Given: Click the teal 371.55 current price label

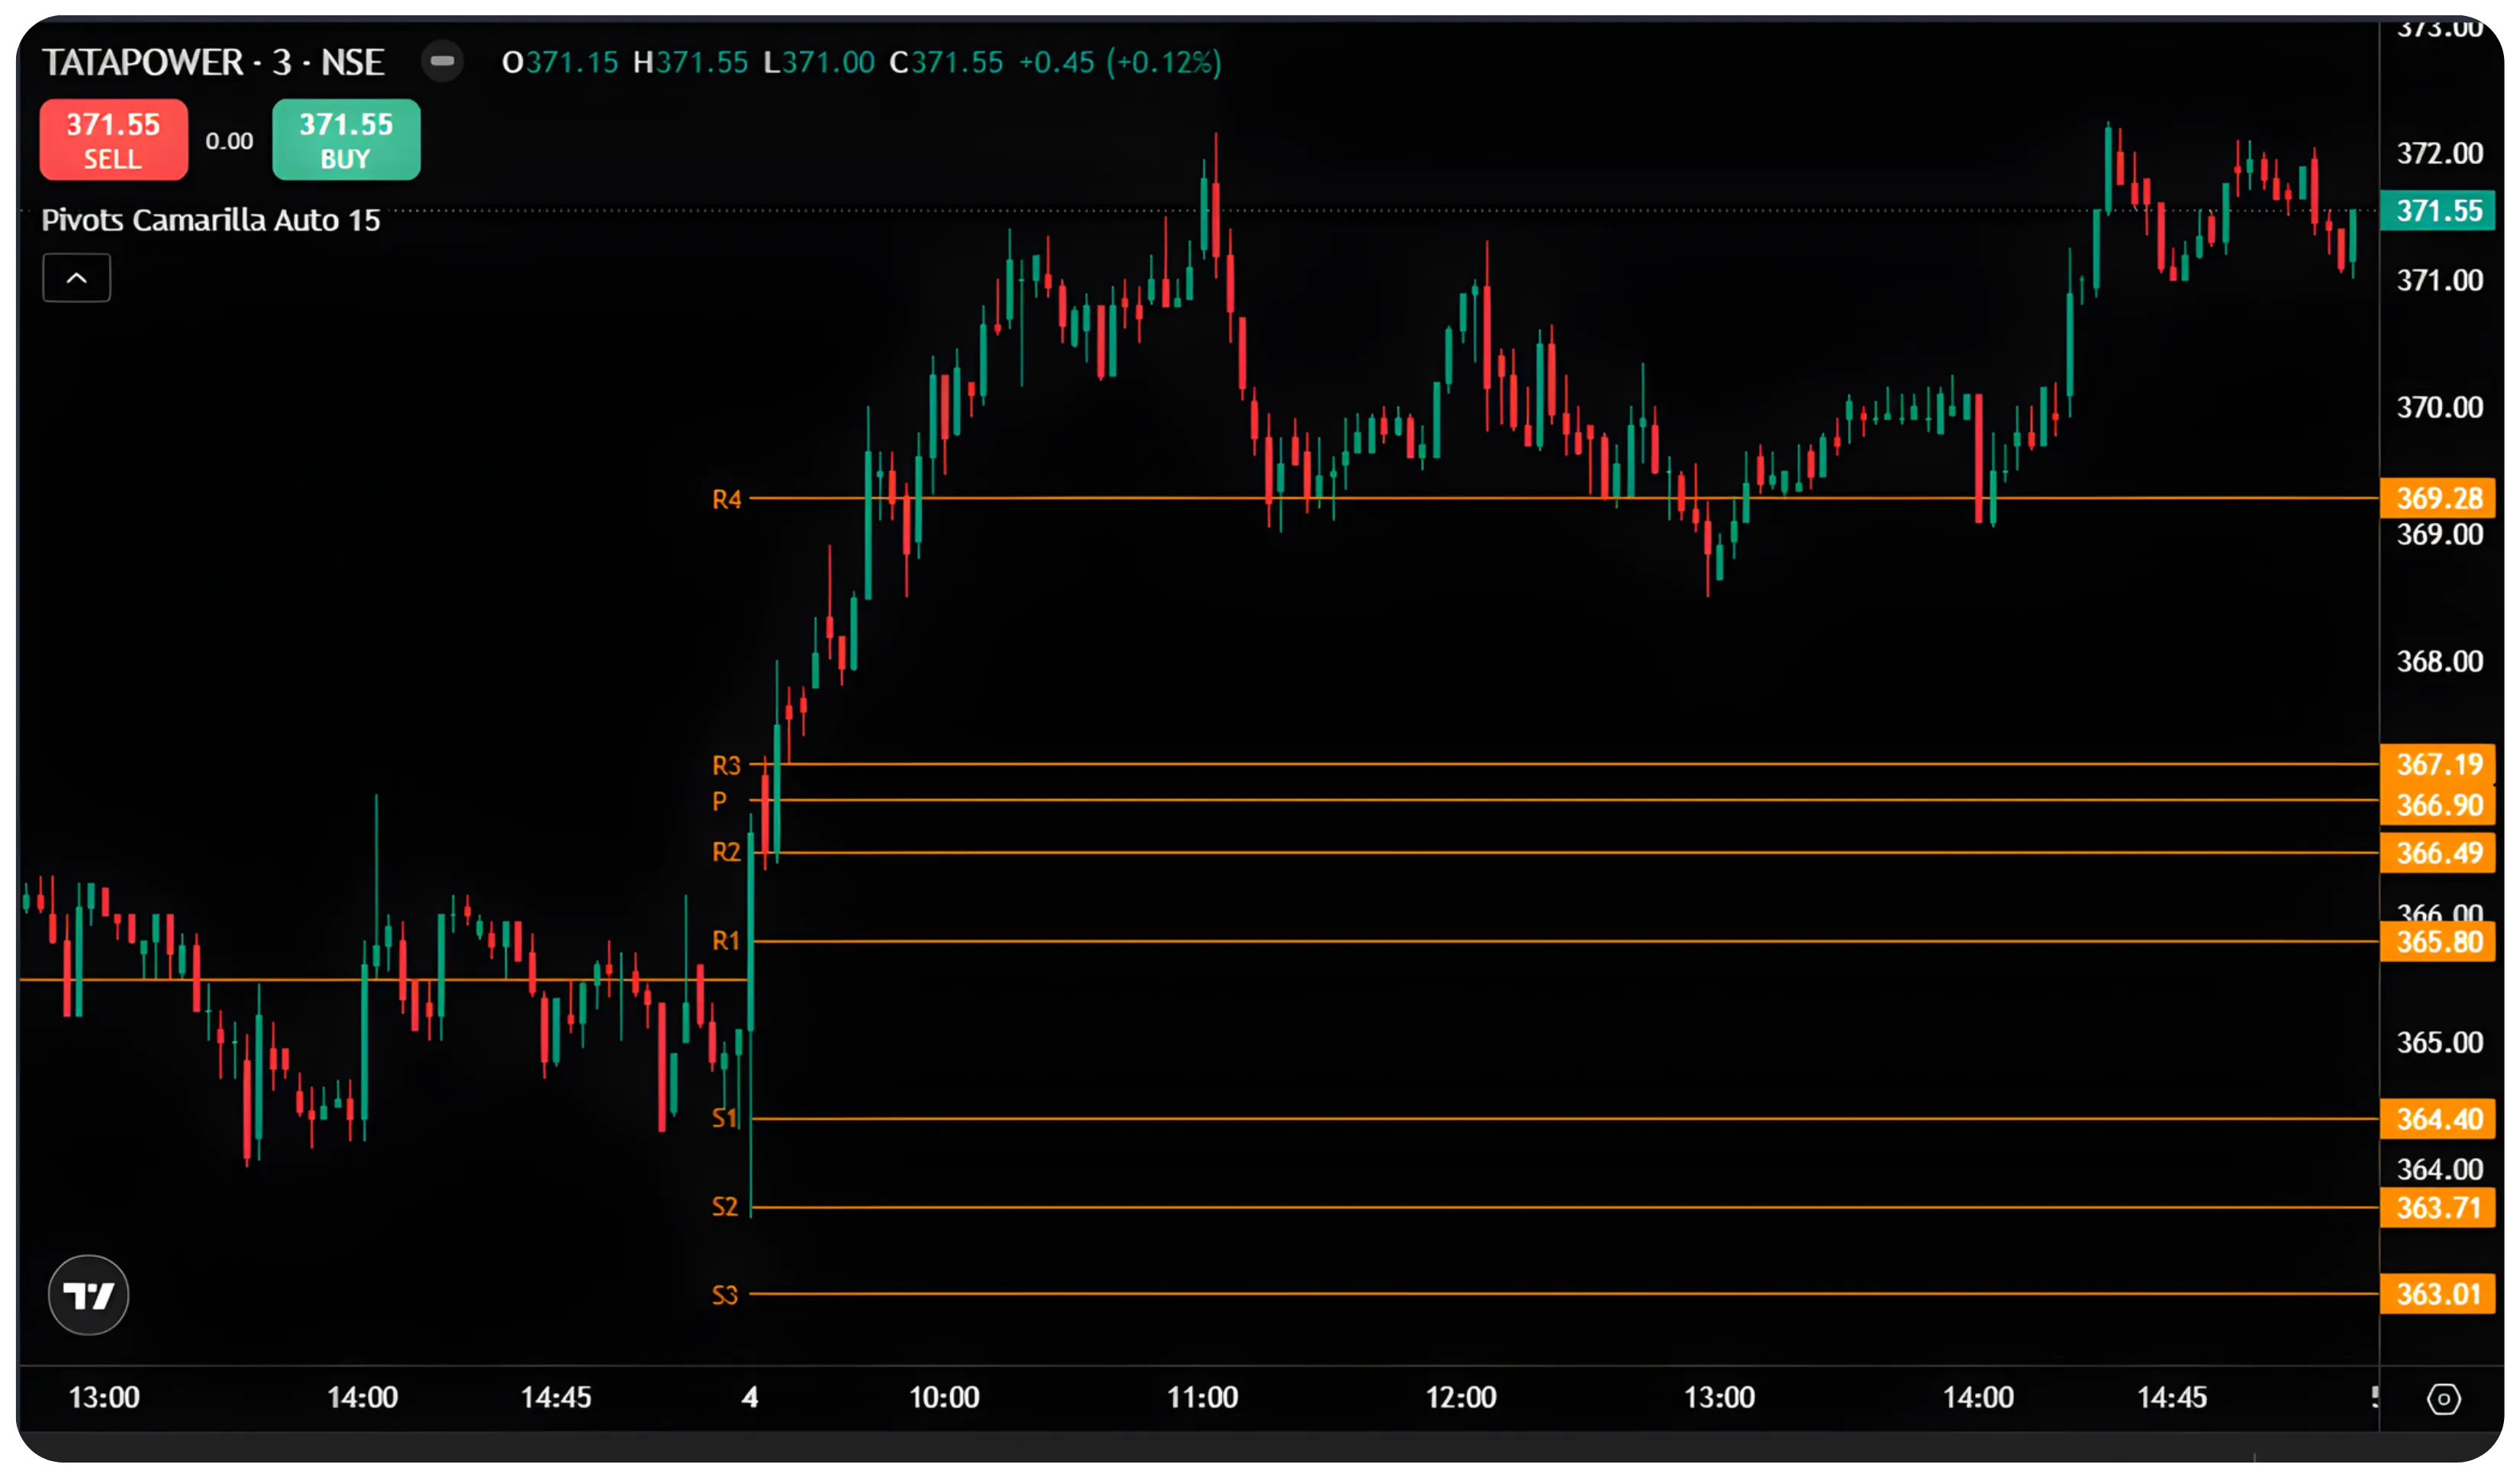Looking at the screenshot, I should (2440, 210).
